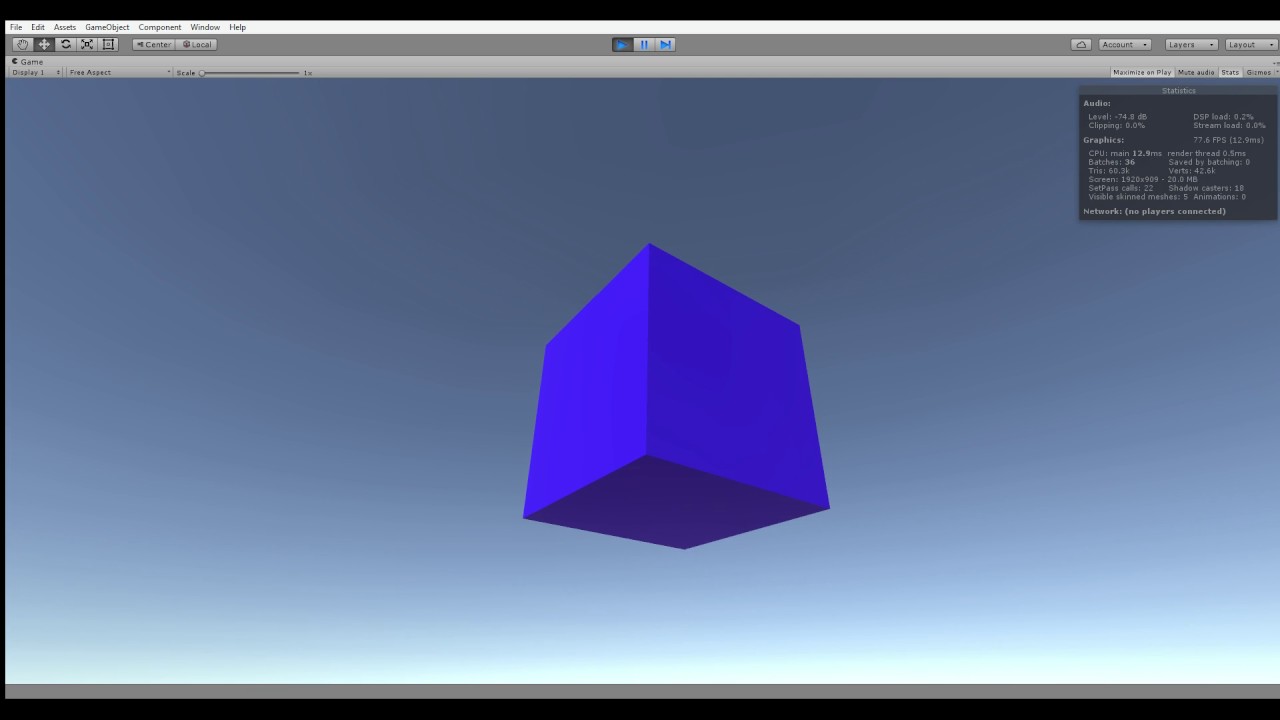Open the Assets menu
The width and height of the screenshot is (1280, 720).
[x=65, y=27]
